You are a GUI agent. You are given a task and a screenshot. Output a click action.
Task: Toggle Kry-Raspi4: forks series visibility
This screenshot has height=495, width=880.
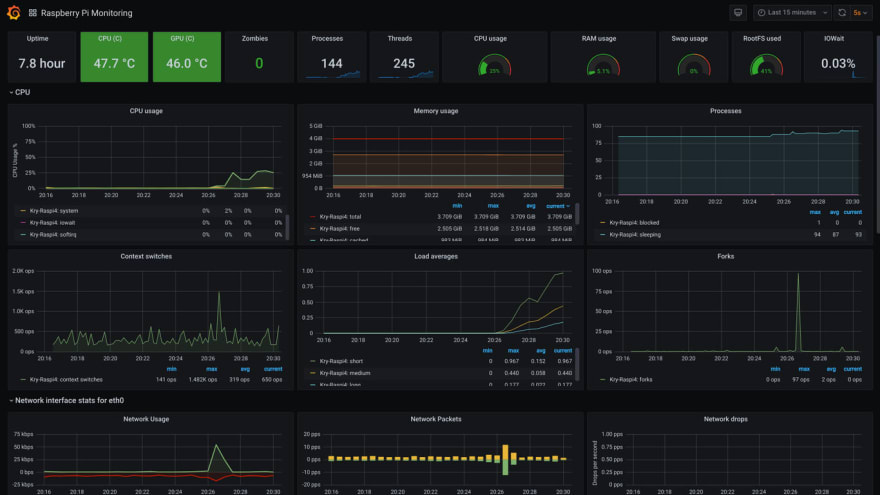pos(631,379)
